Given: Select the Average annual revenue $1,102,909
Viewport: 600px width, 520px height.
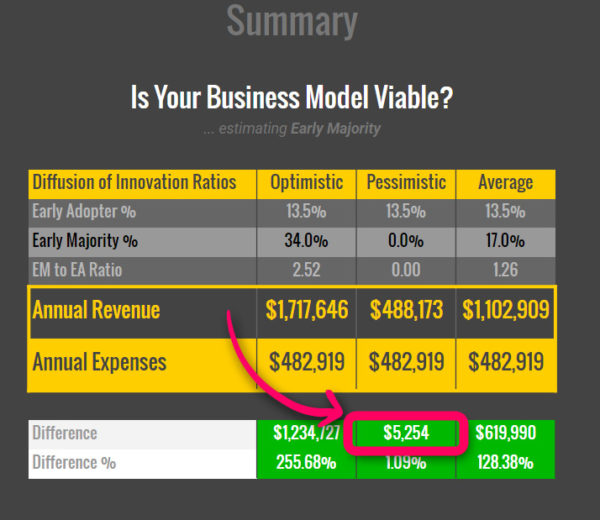Looking at the screenshot, I should (x=505, y=310).
